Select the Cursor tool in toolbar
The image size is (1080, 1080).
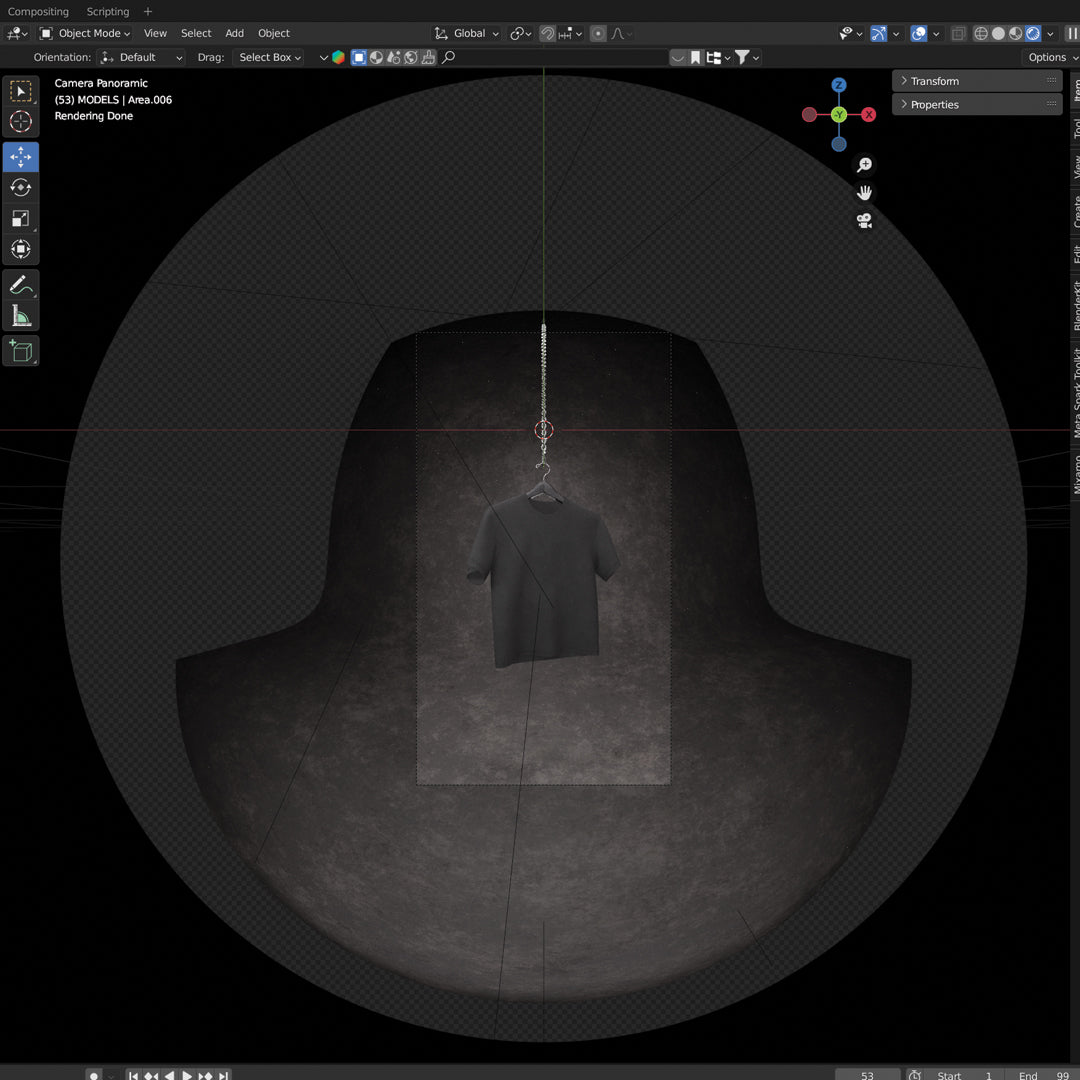pos(20,122)
